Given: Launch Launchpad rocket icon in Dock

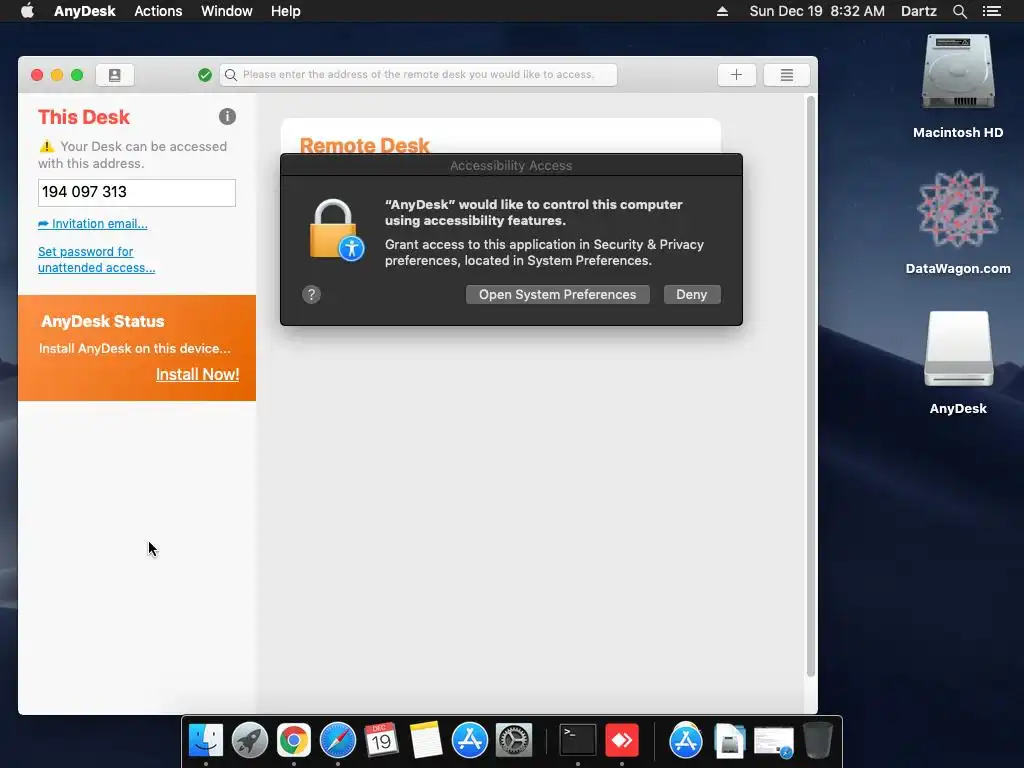Looking at the screenshot, I should point(249,741).
